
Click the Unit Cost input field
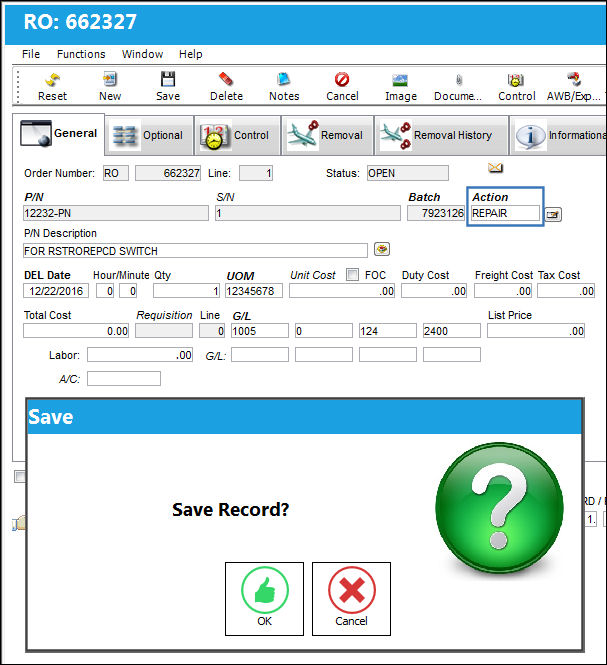[342, 291]
